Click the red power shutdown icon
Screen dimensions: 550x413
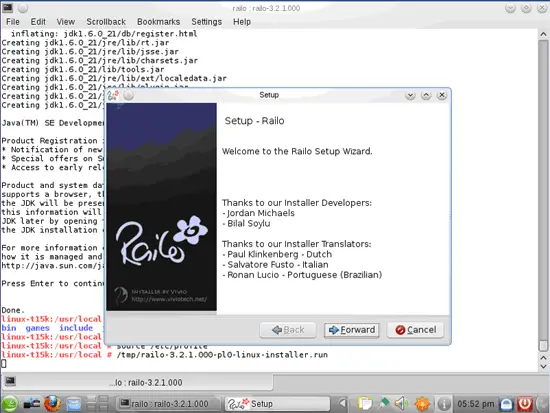[525, 404]
